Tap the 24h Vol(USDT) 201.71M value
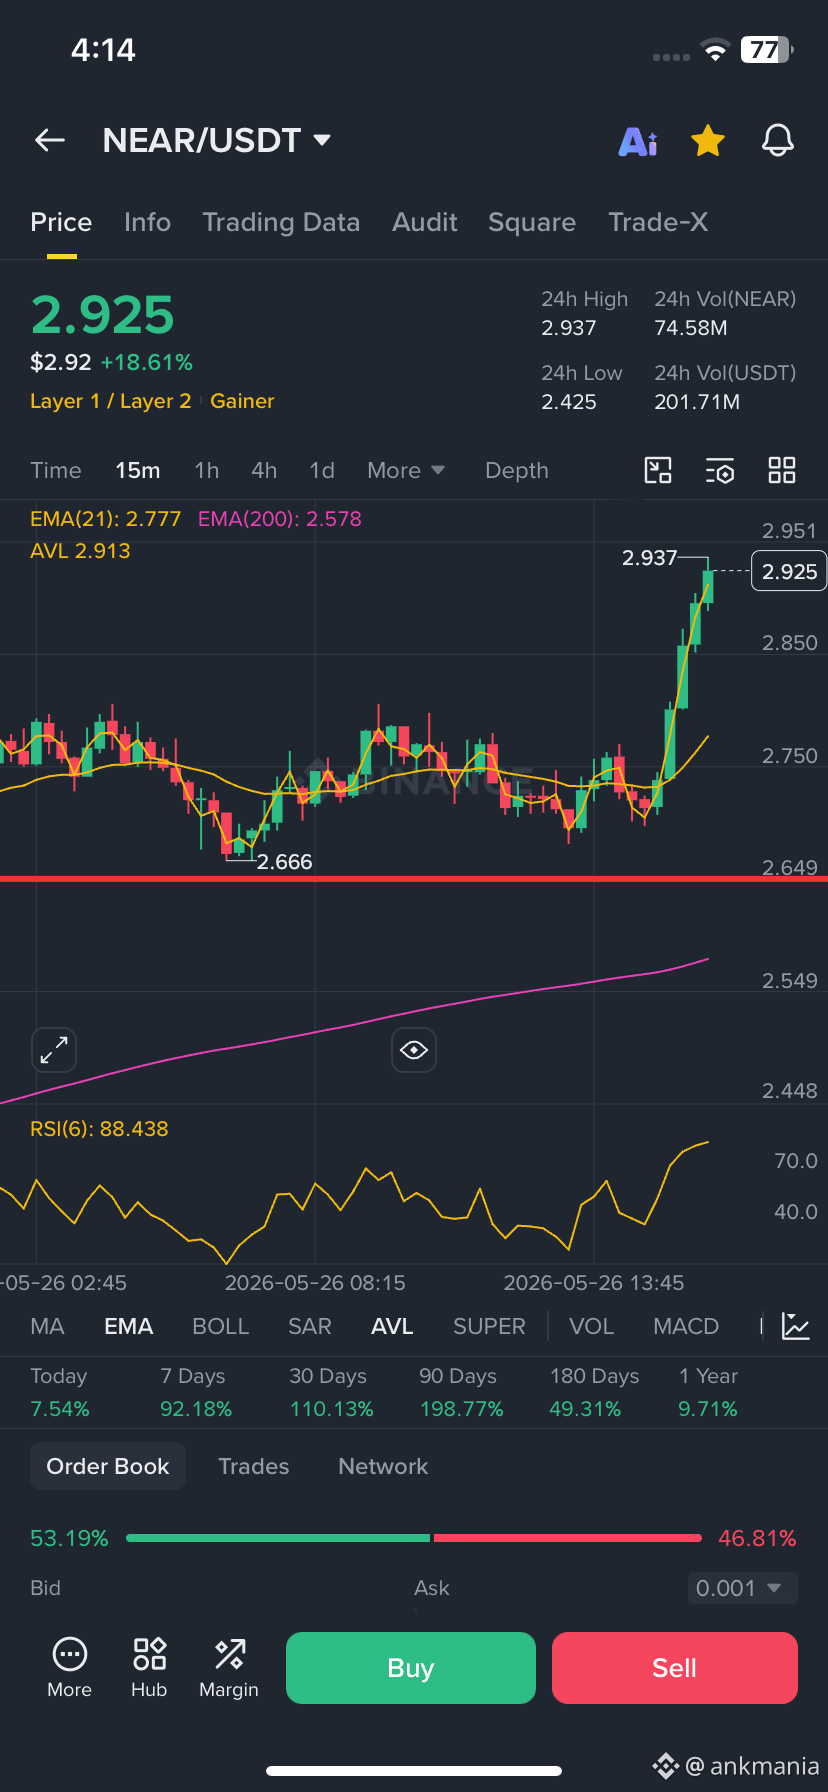 (x=697, y=402)
